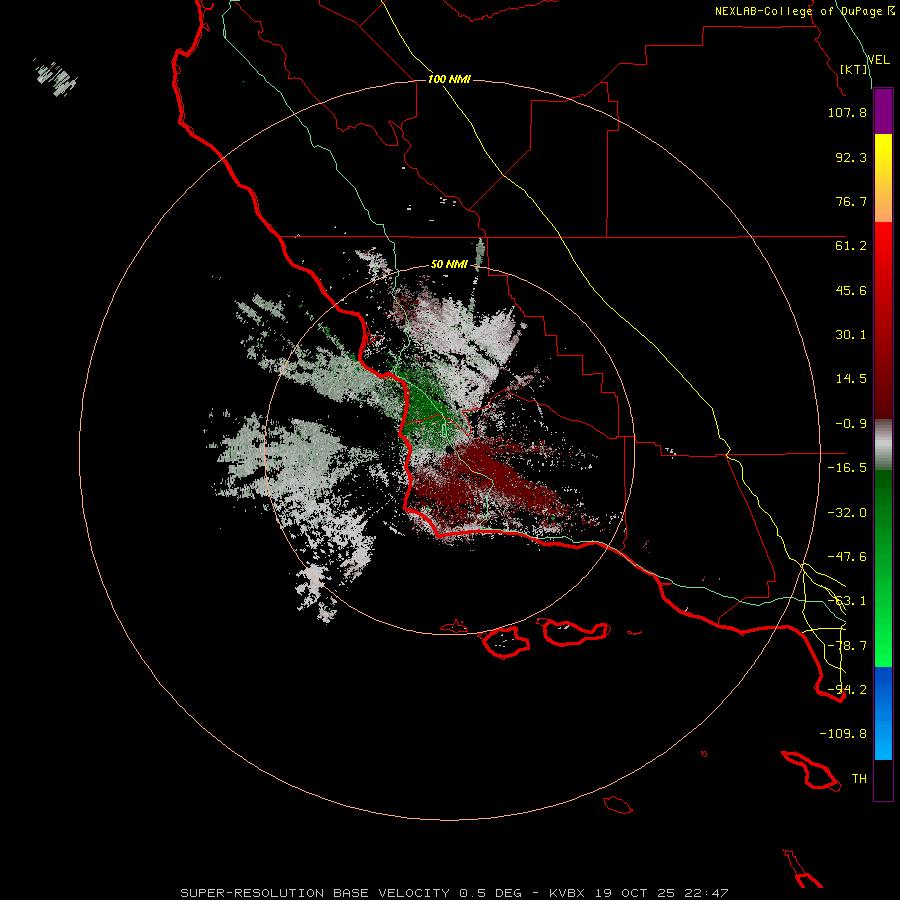Click the VEL label above the color scale
900x900 pixels.
(x=878, y=60)
